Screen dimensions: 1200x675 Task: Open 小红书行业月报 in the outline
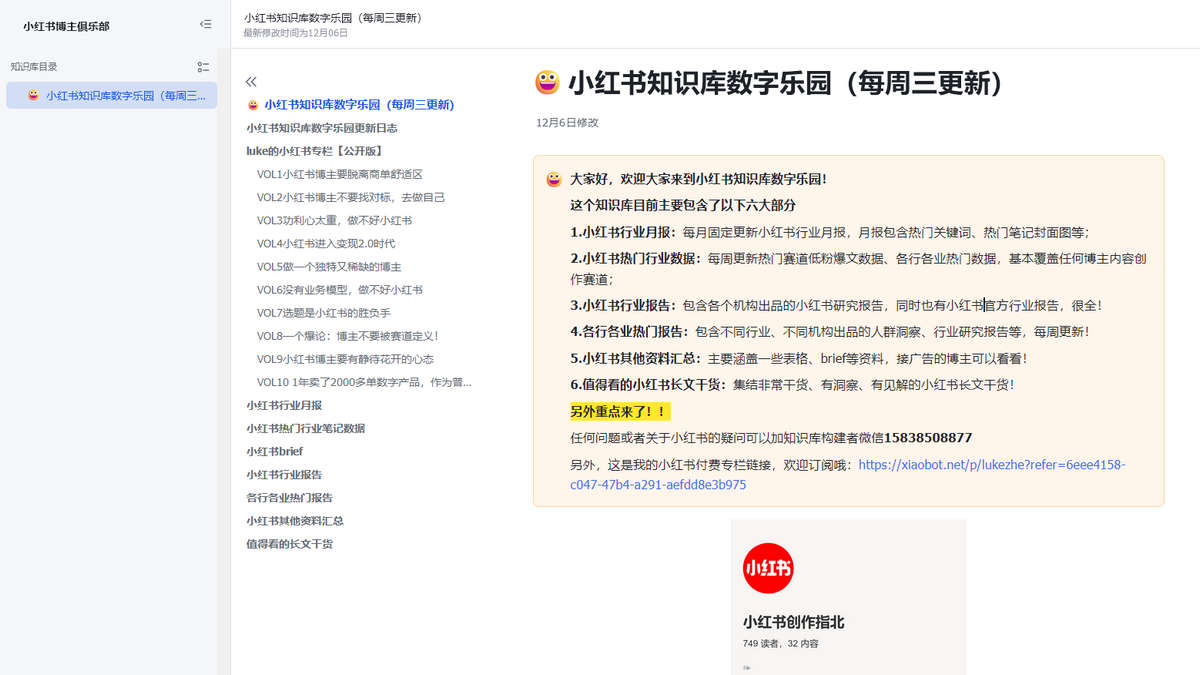coord(284,405)
